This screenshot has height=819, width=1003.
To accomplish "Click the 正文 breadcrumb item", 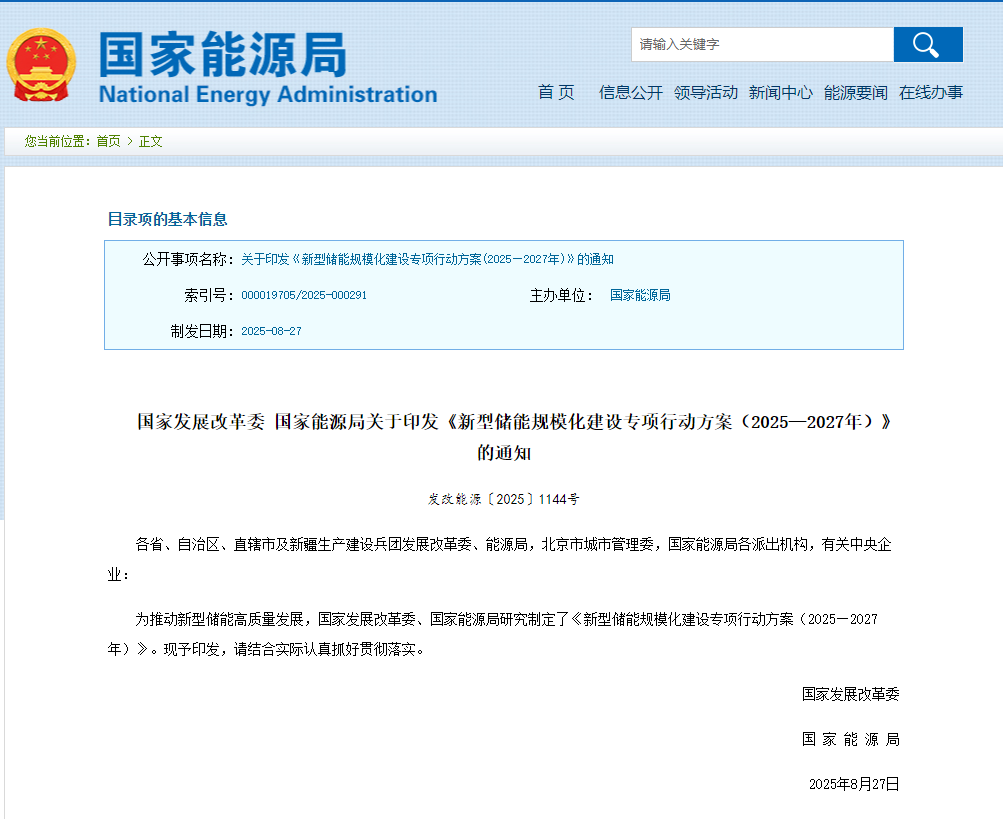I will 151,142.
